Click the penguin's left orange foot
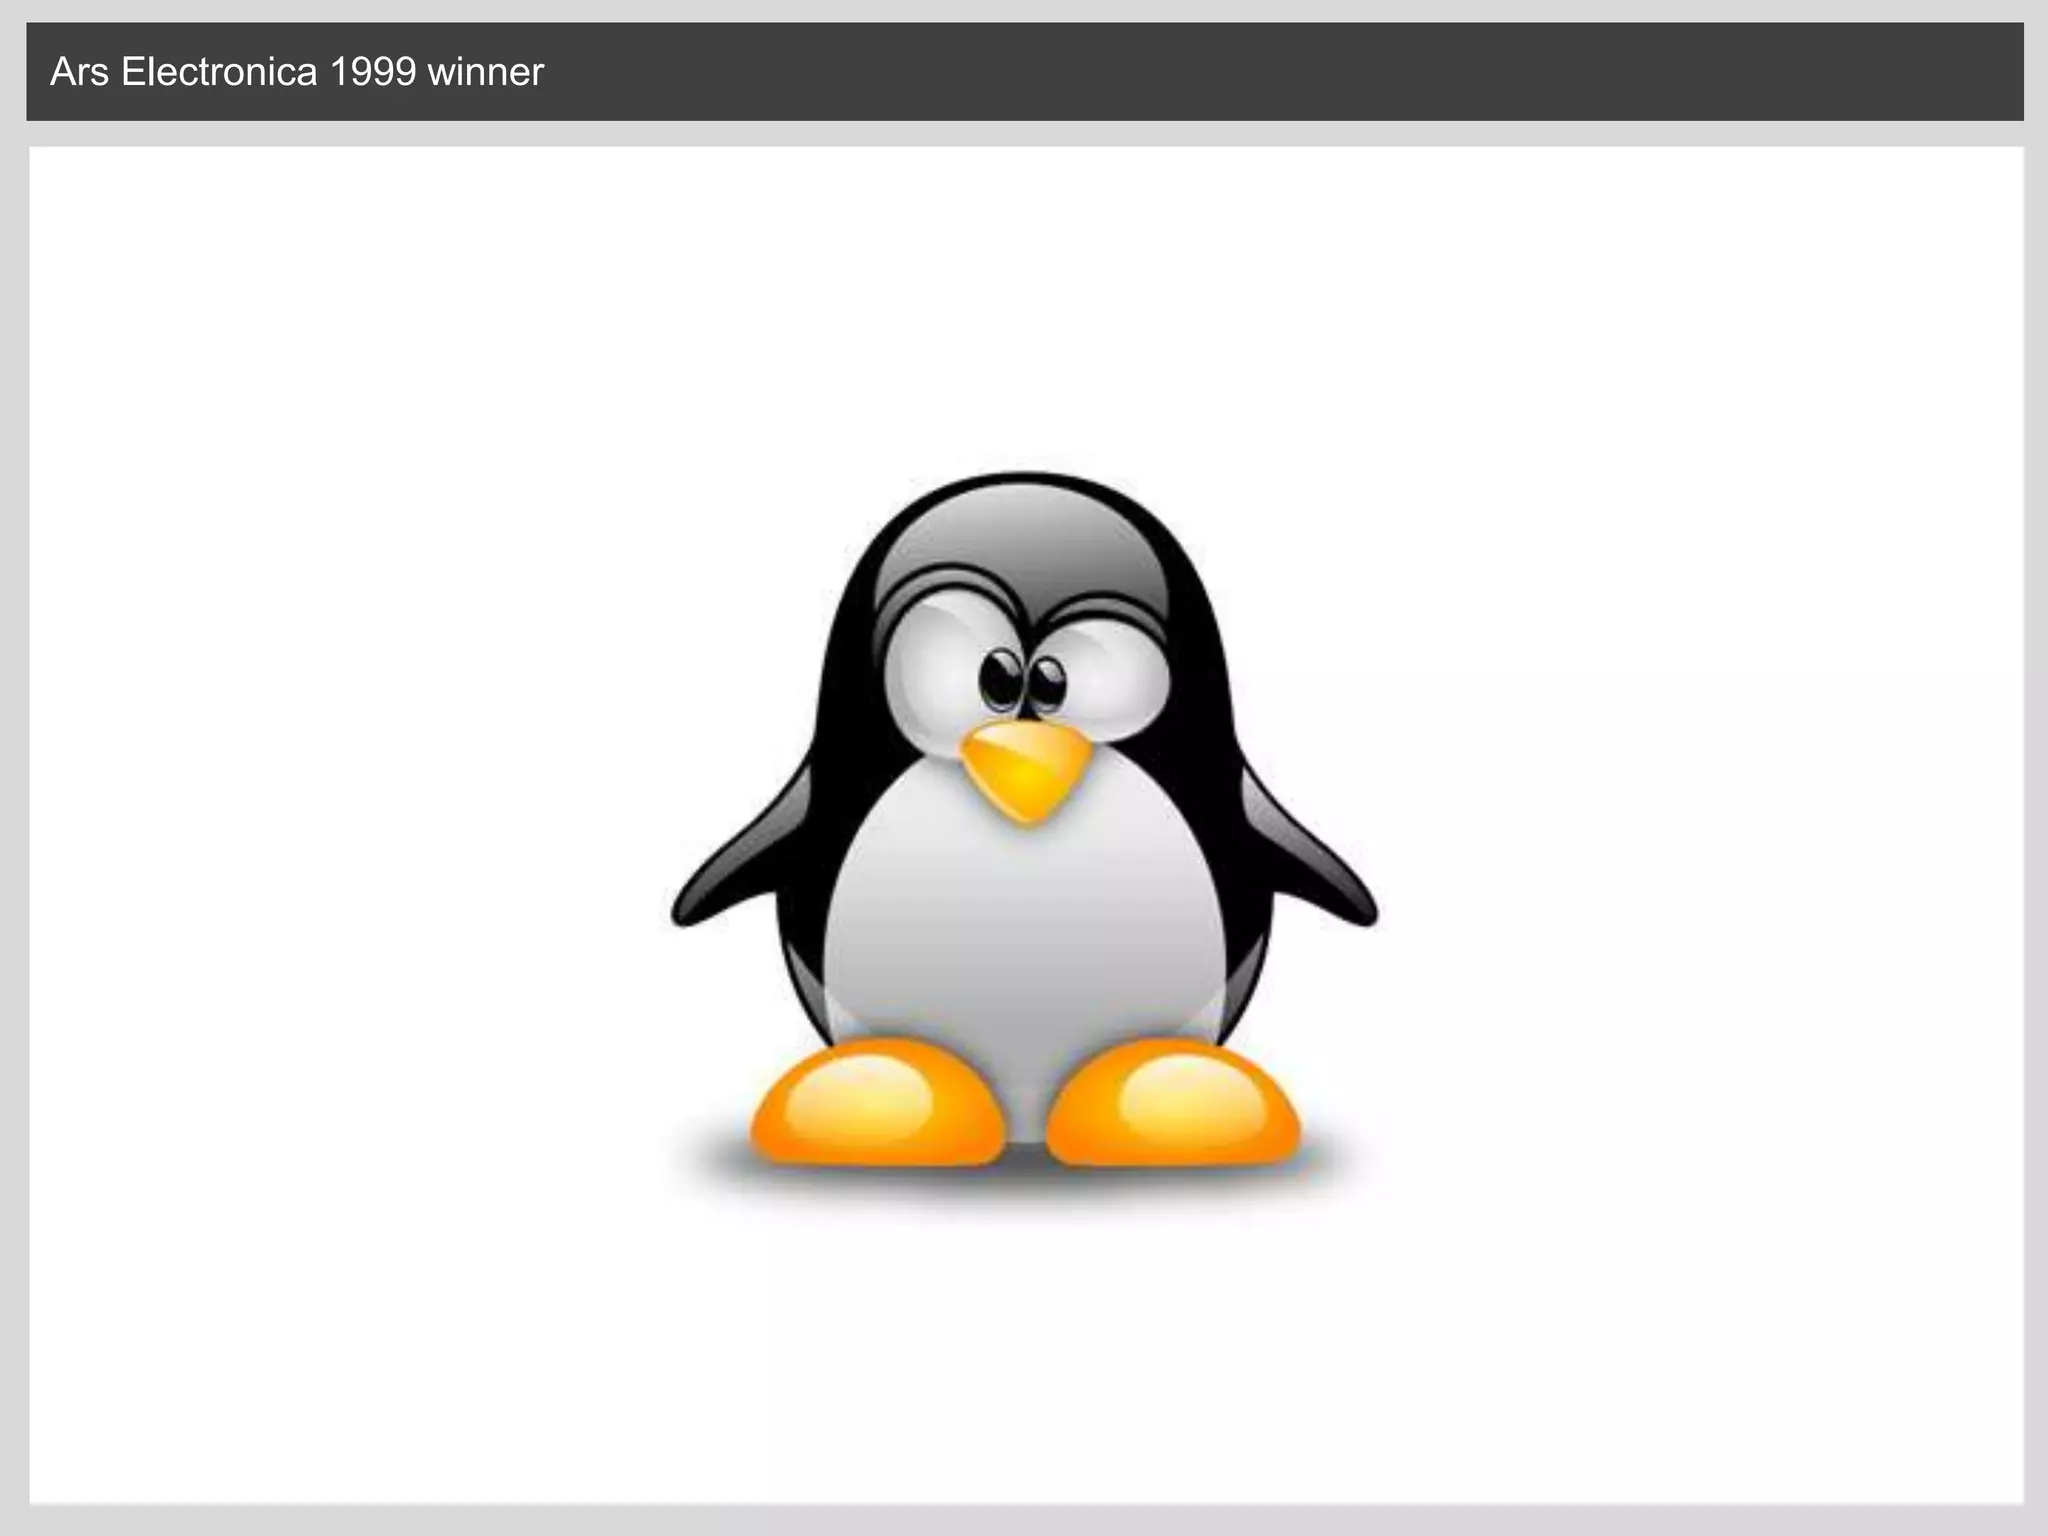 tap(876, 1105)
